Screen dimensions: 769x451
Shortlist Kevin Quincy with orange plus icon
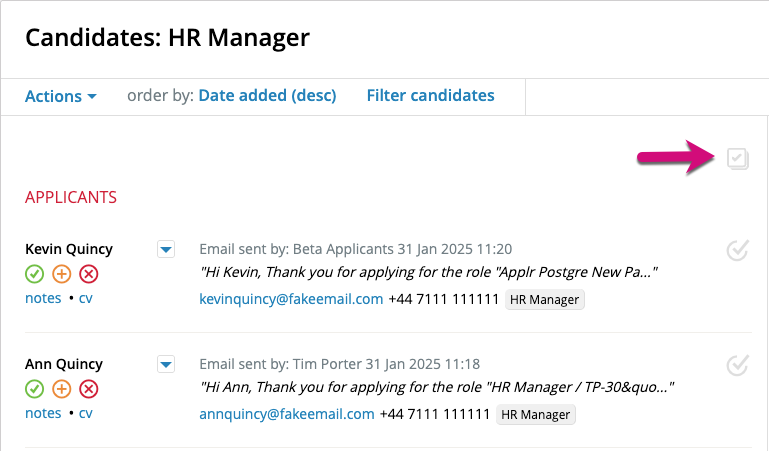coord(62,274)
